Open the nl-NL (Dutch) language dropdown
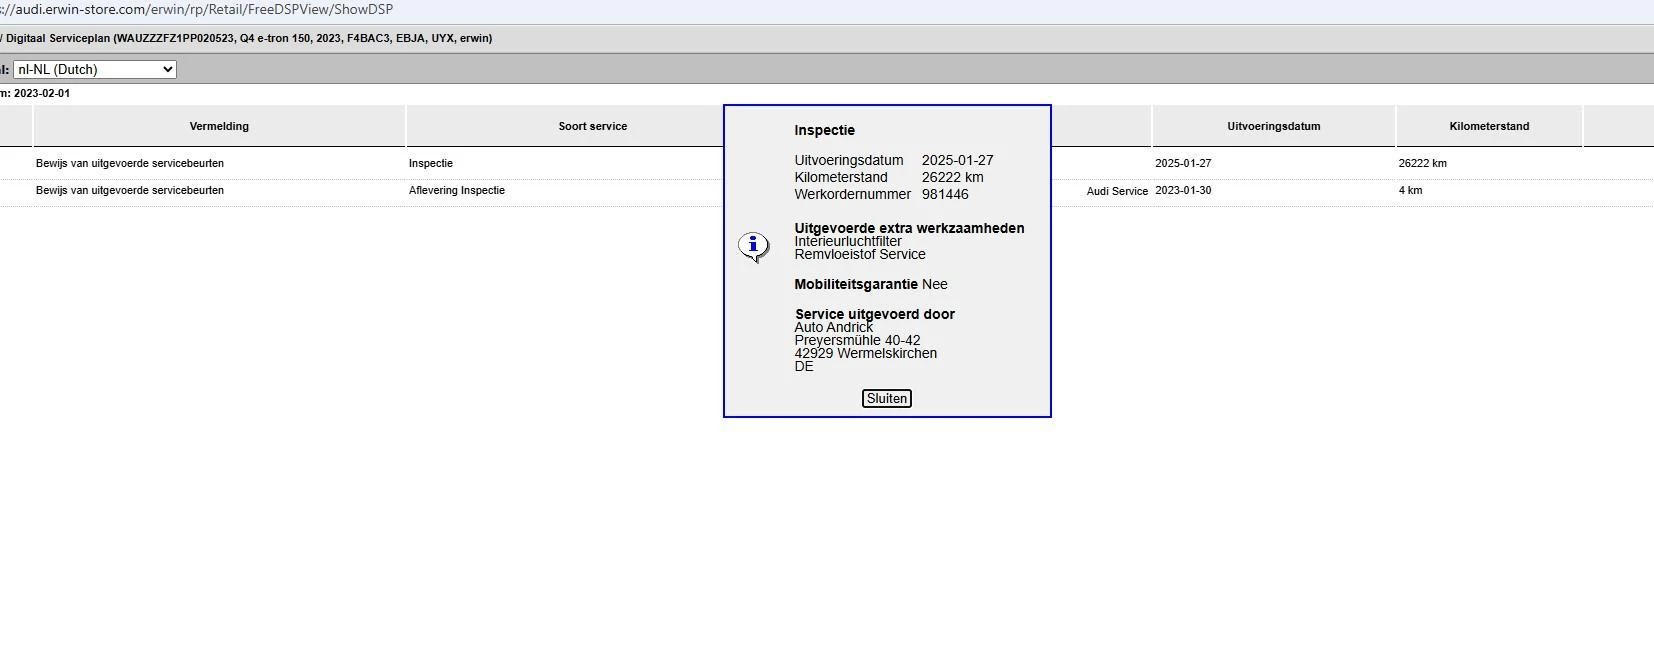Image resolution: width=1654 pixels, height=659 pixels. point(95,69)
